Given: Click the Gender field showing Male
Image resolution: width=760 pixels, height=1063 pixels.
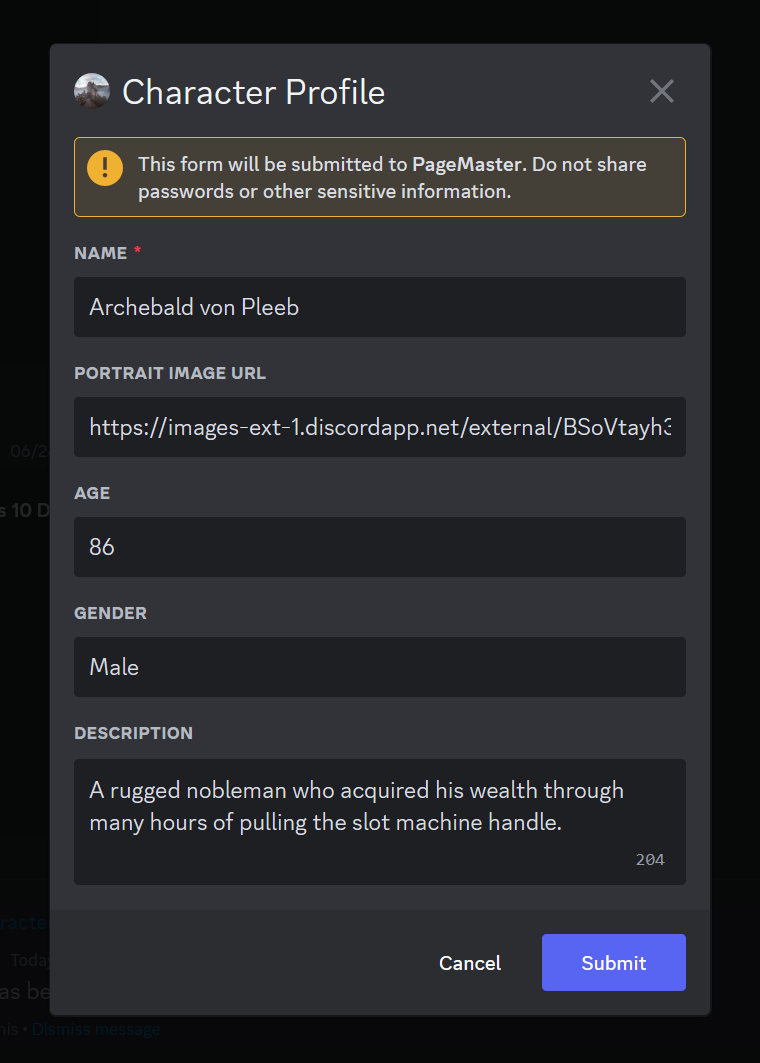Looking at the screenshot, I should (379, 667).
